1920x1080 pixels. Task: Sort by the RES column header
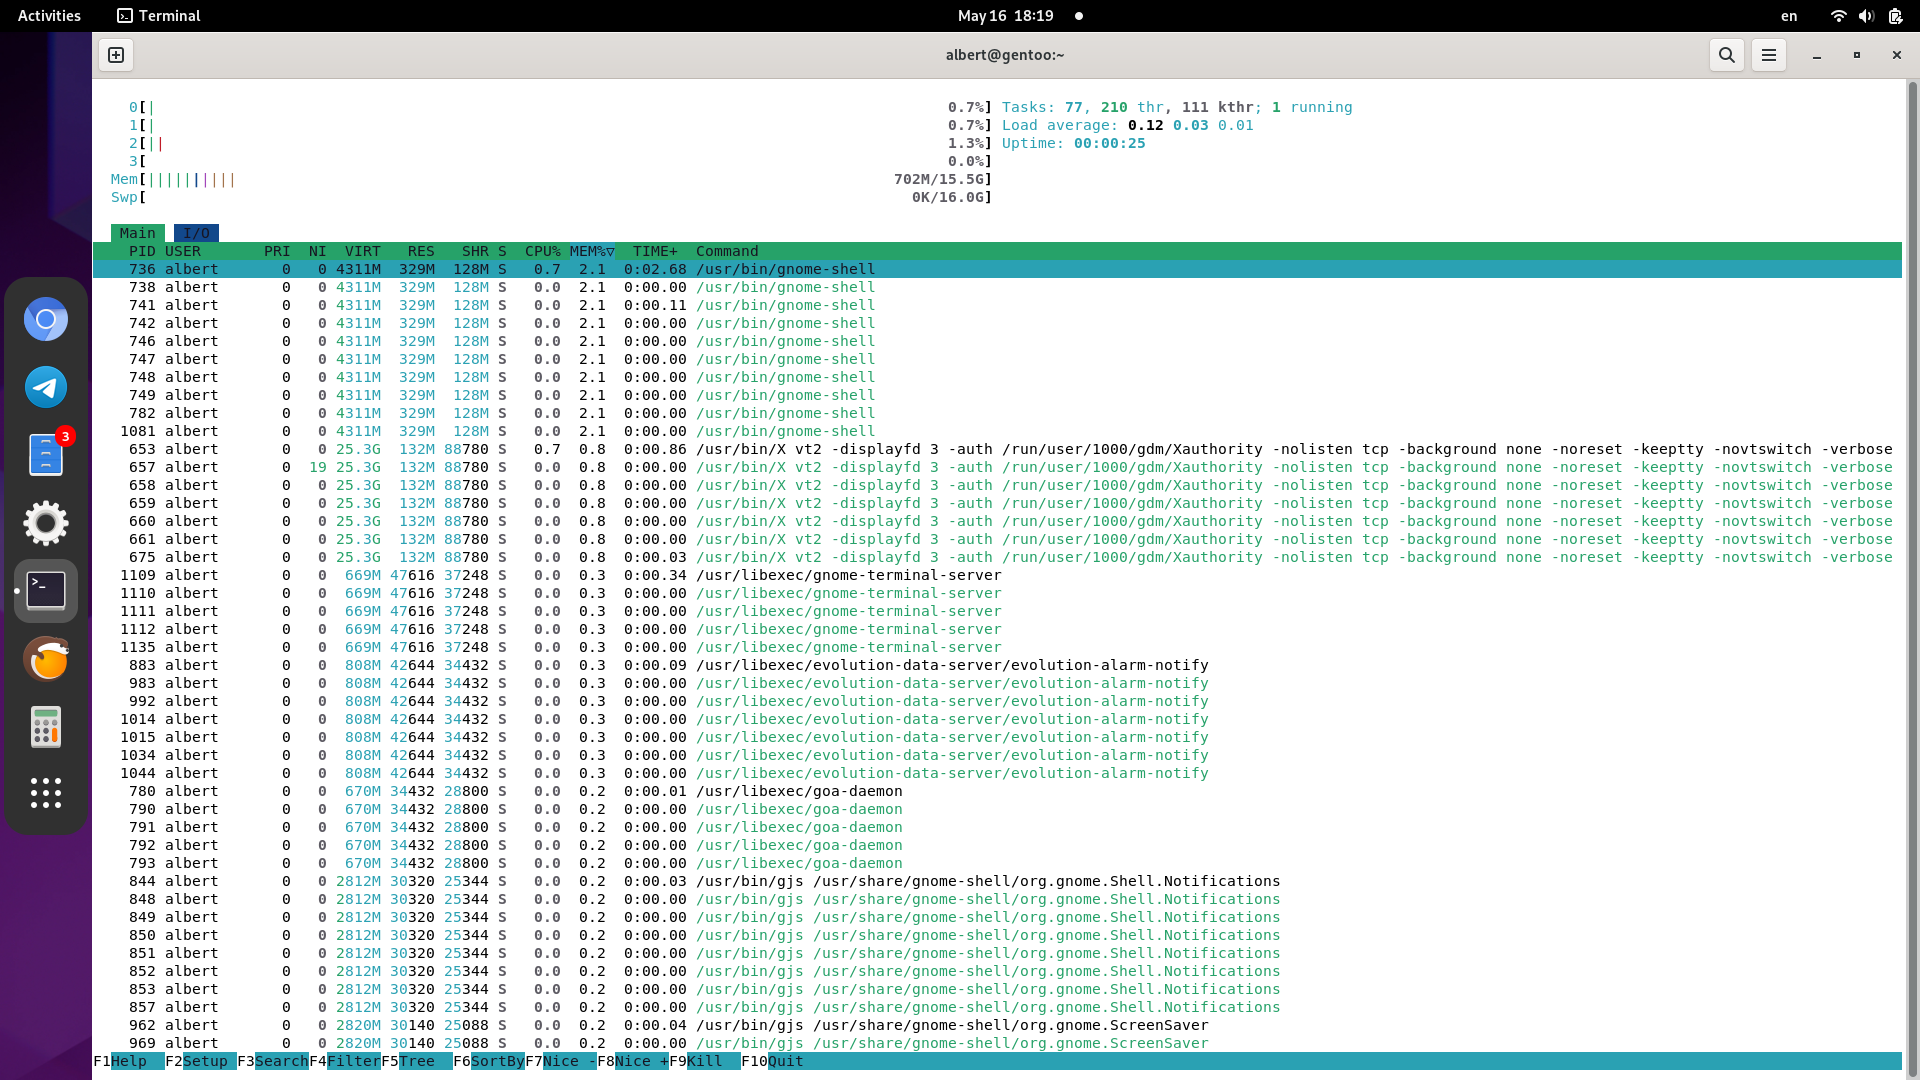tap(421, 251)
